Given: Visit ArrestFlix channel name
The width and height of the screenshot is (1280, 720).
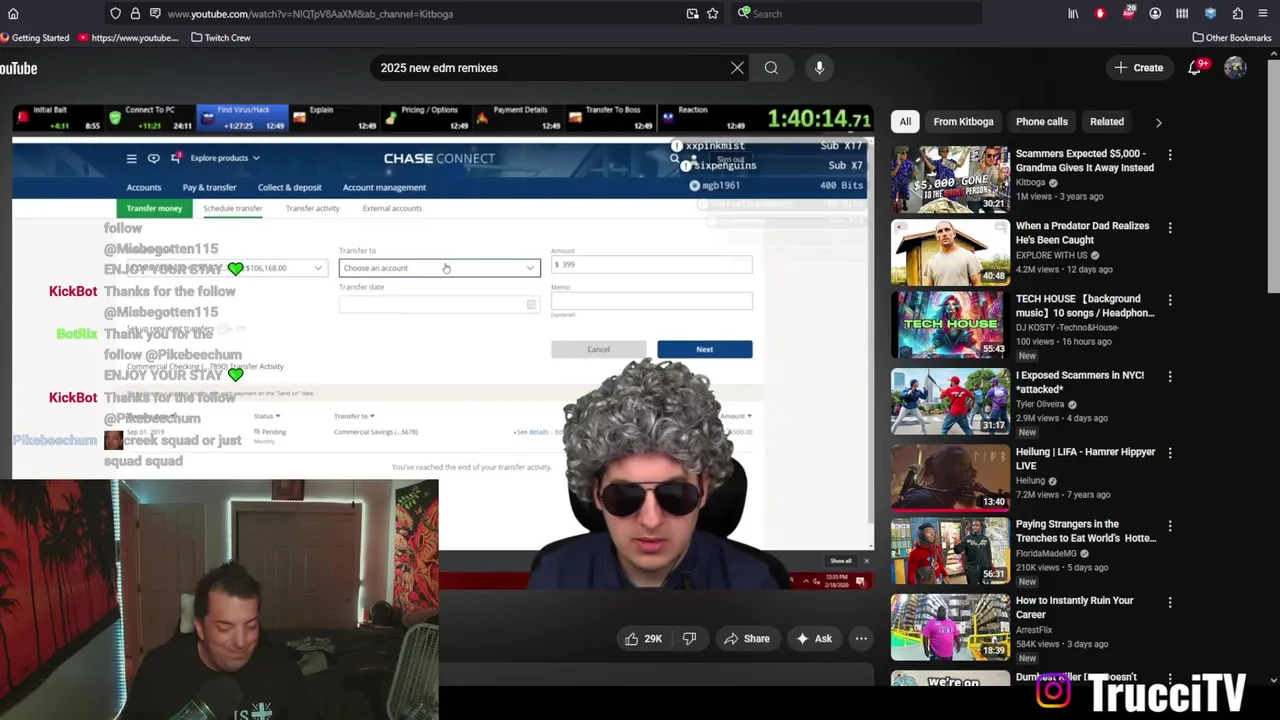Looking at the screenshot, I should click(x=1035, y=630).
